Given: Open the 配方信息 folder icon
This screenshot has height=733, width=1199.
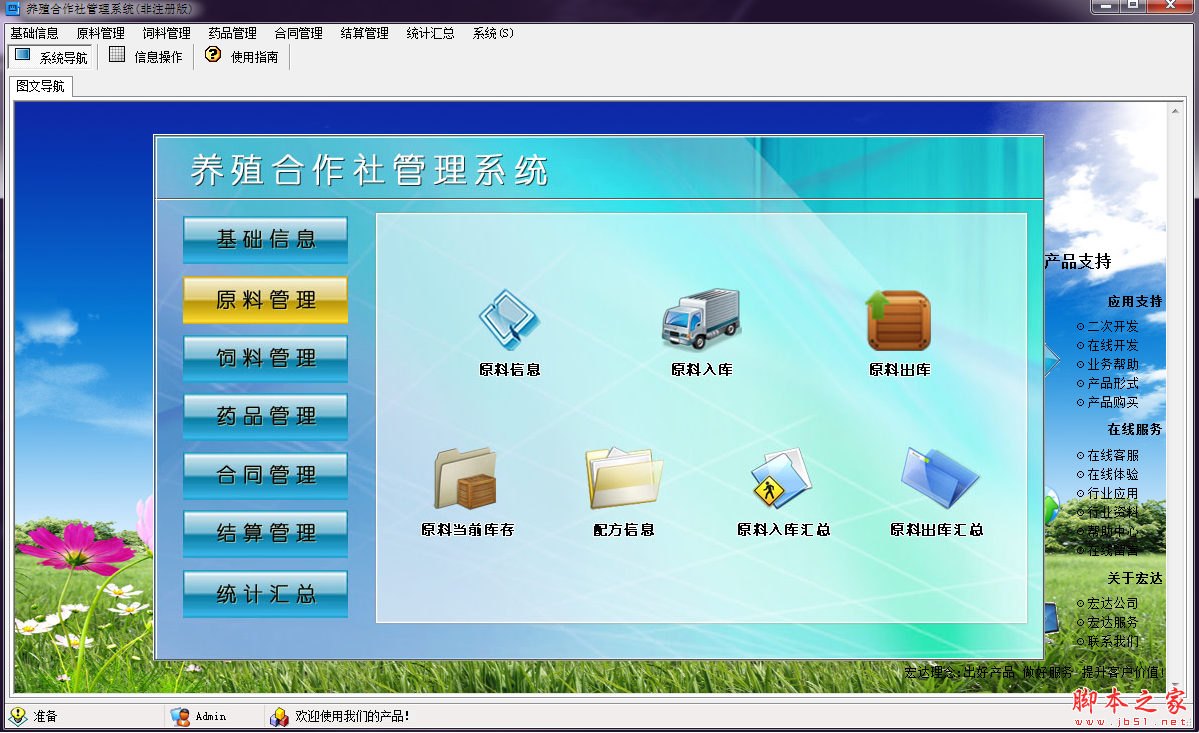Looking at the screenshot, I should coord(623,479).
